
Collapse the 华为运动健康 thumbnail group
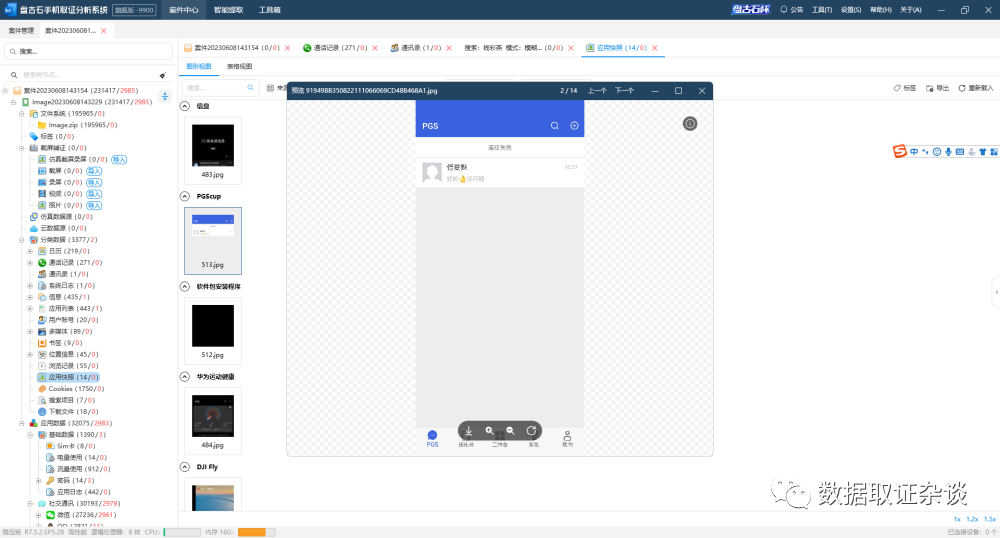[187, 376]
